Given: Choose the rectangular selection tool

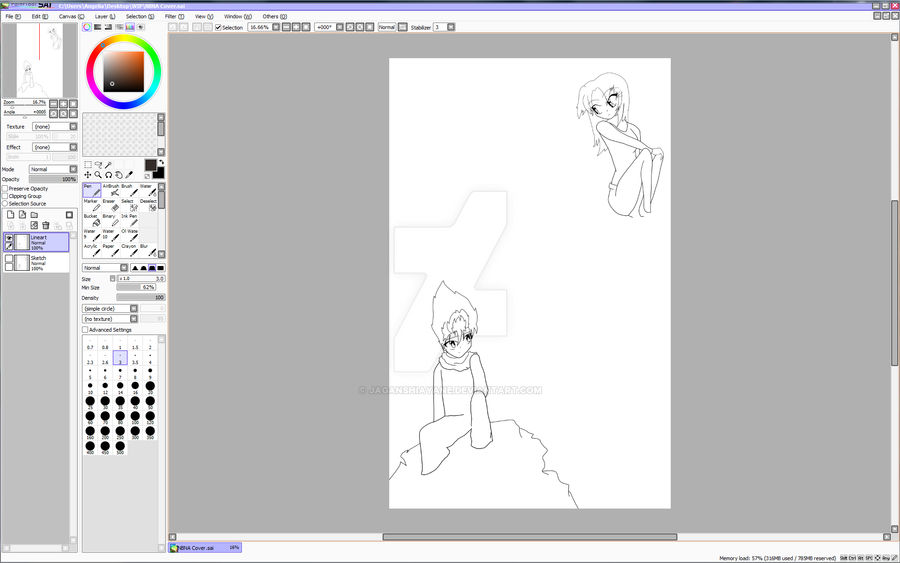Looking at the screenshot, I should point(88,165).
